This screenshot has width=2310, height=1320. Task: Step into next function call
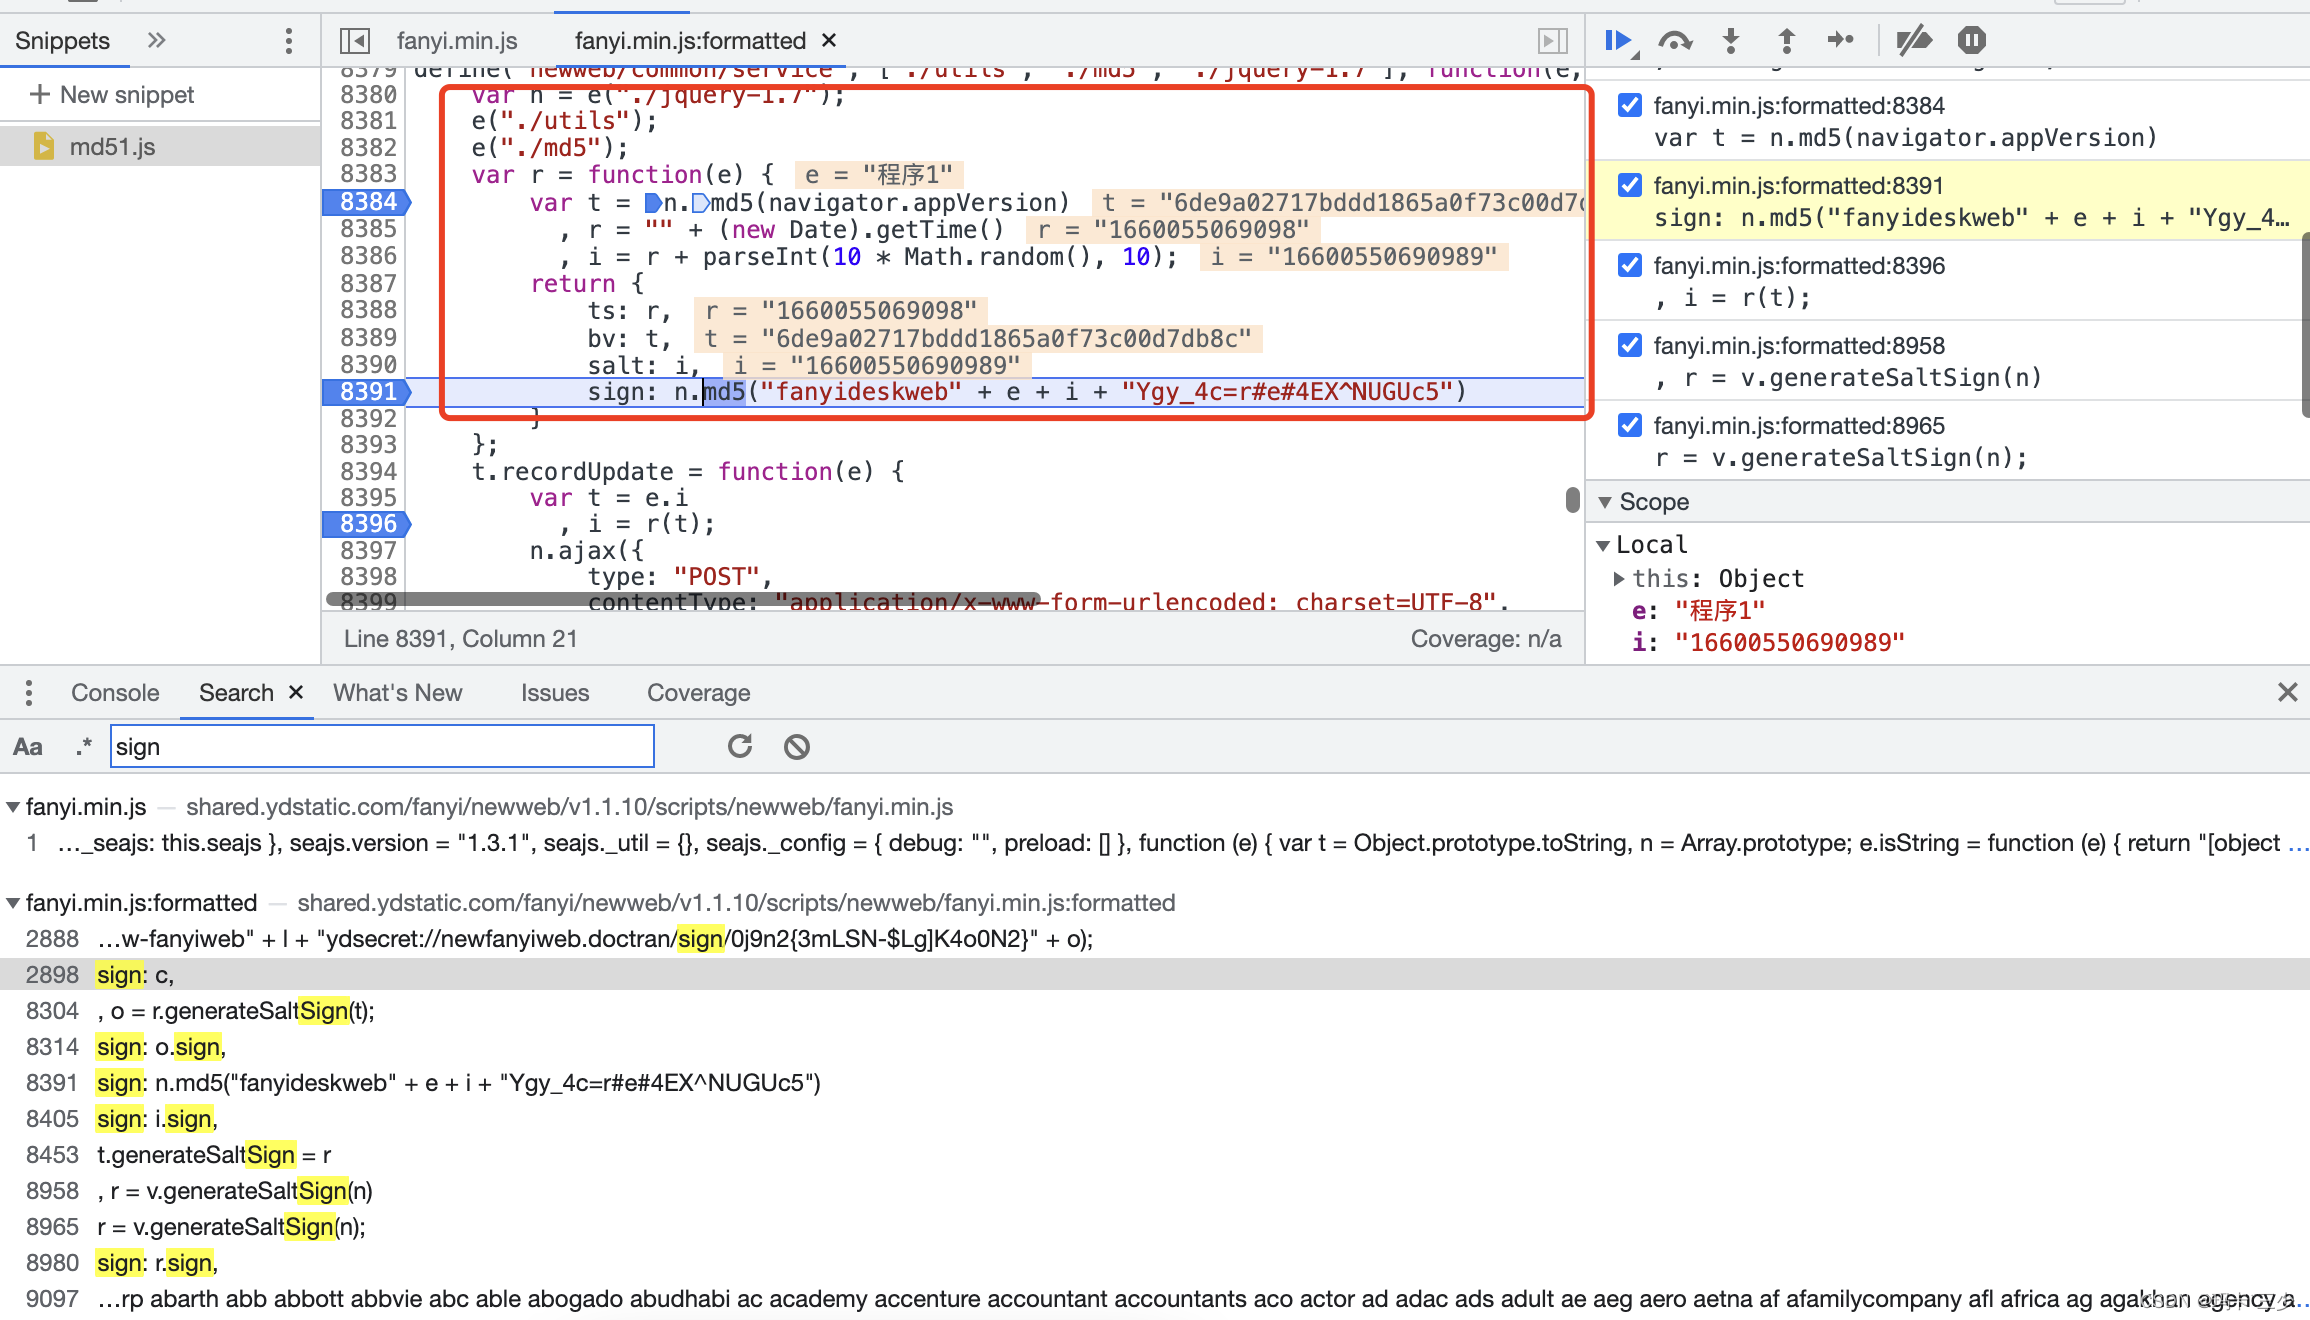(1731, 41)
